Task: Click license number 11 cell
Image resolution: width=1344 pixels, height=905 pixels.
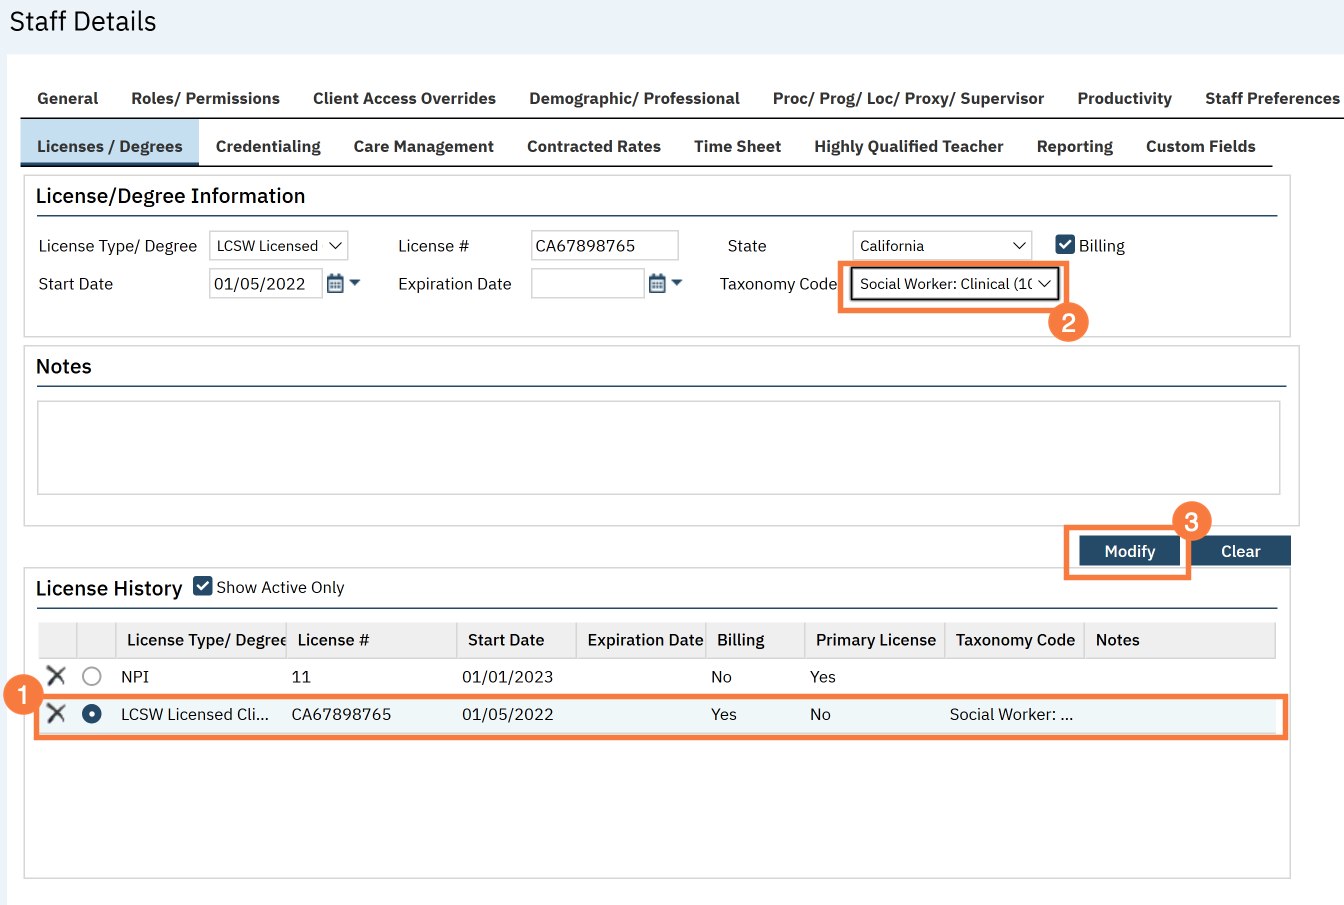Action: (301, 677)
